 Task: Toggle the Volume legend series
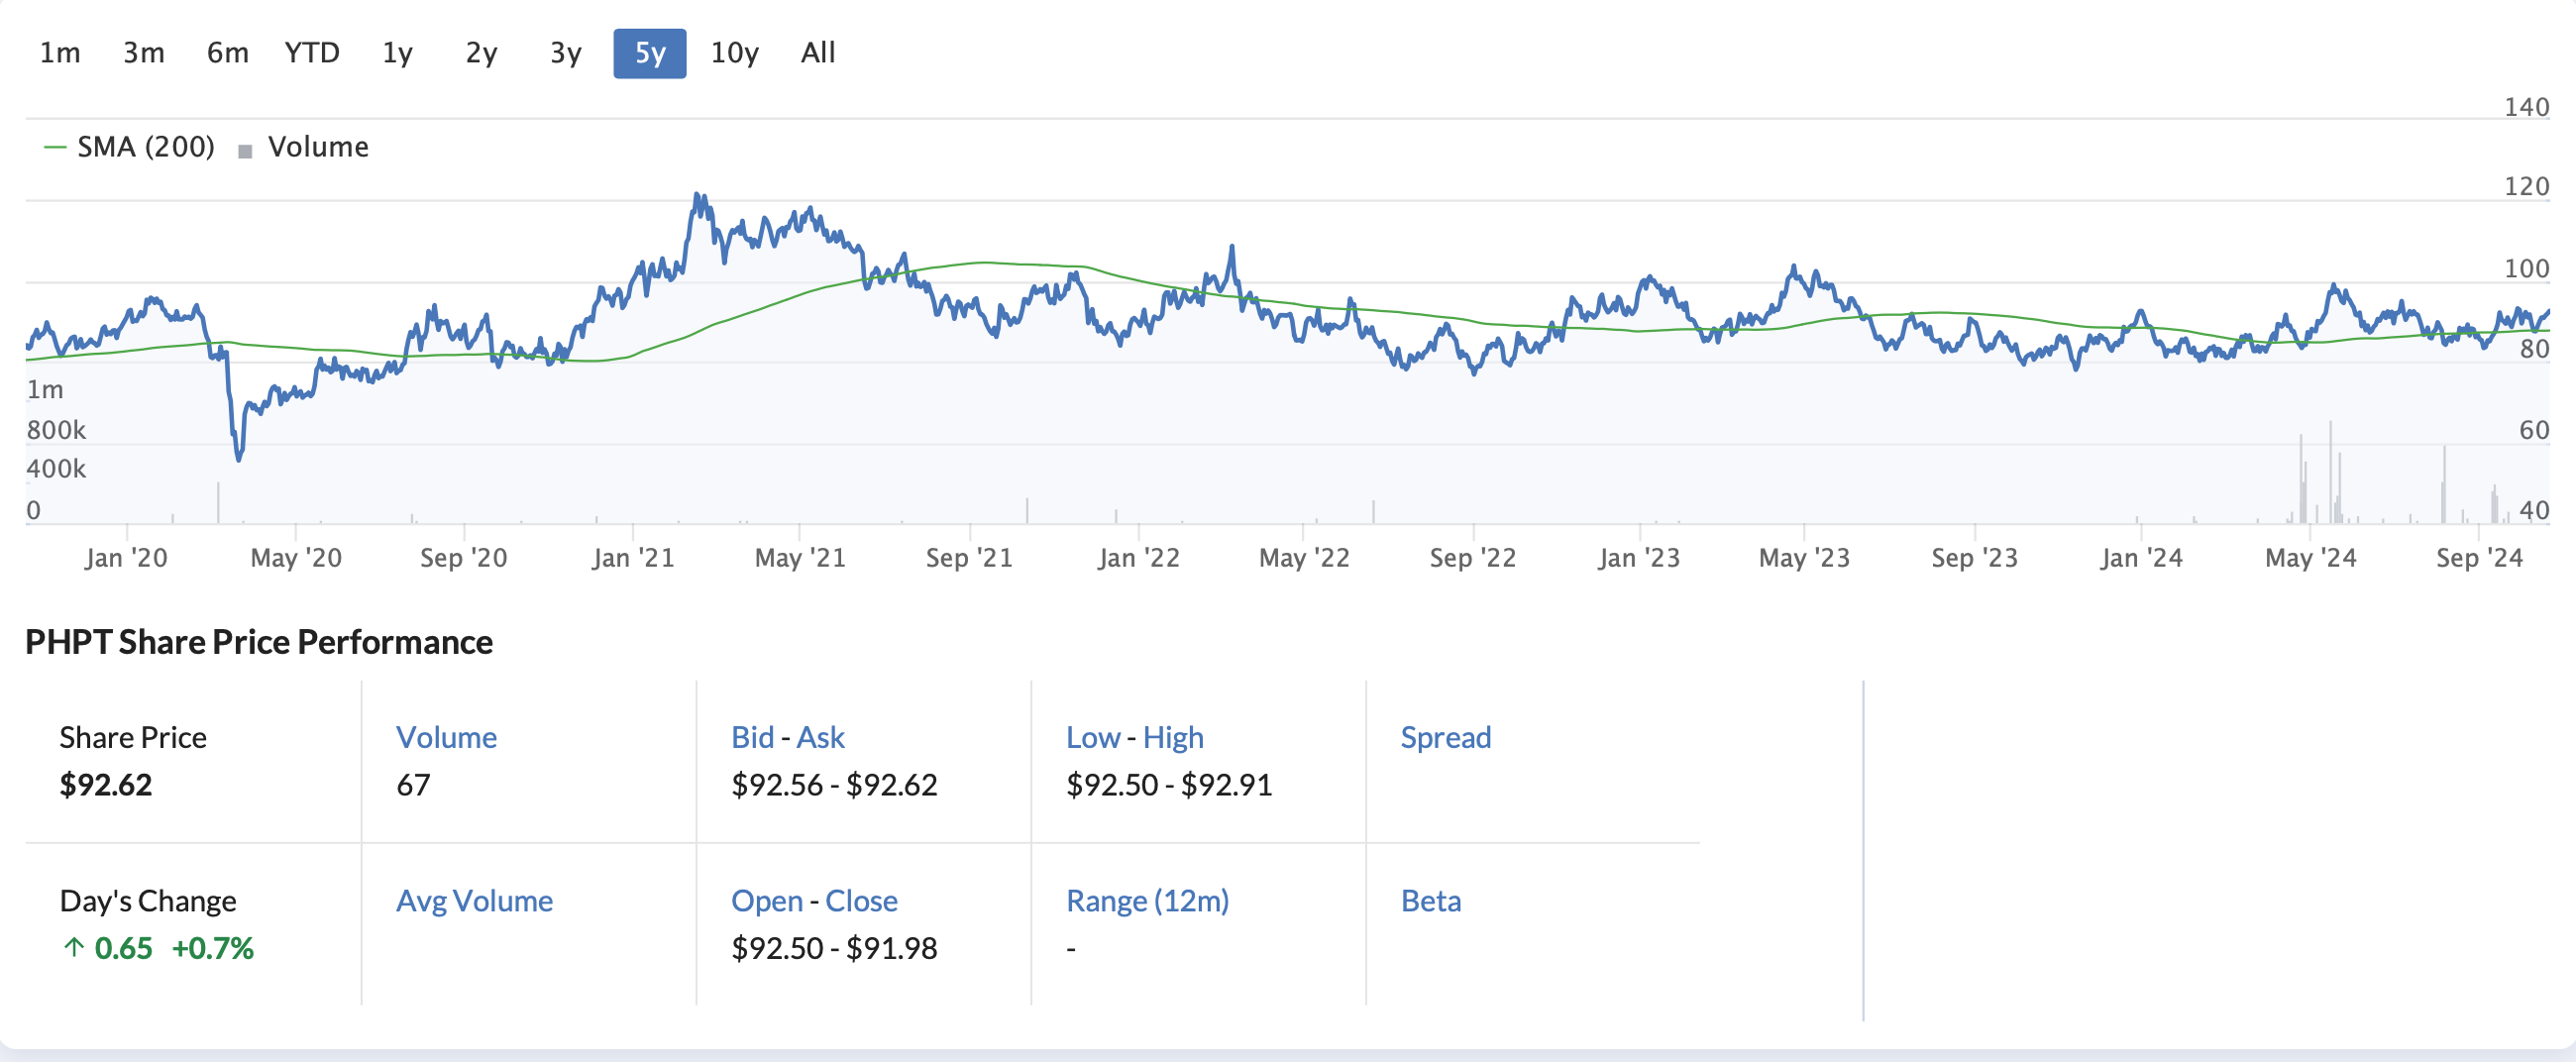click(304, 147)
